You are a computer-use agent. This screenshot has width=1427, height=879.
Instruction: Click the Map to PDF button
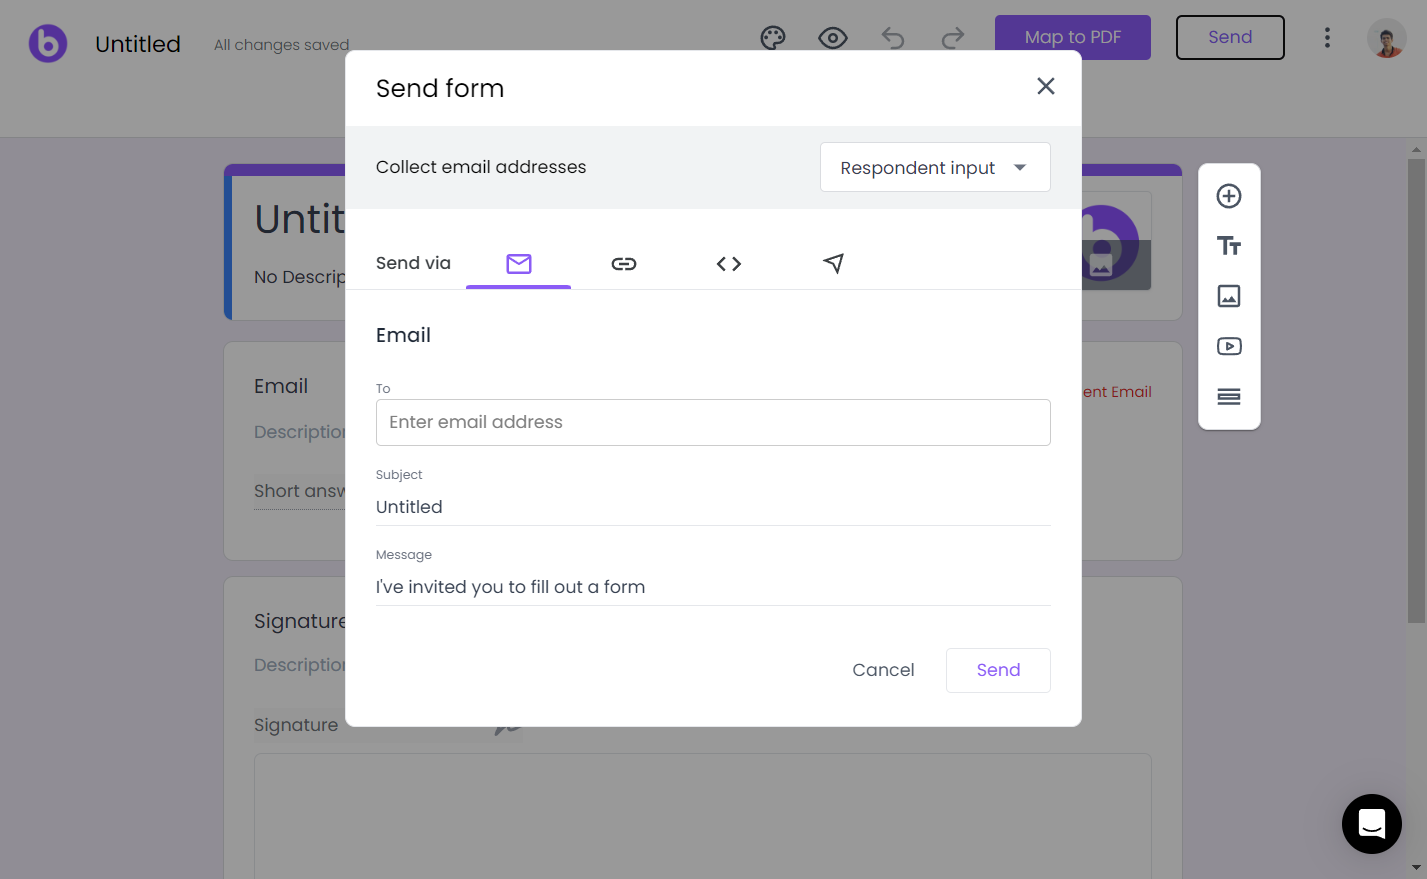click(x=1073, y=38)
